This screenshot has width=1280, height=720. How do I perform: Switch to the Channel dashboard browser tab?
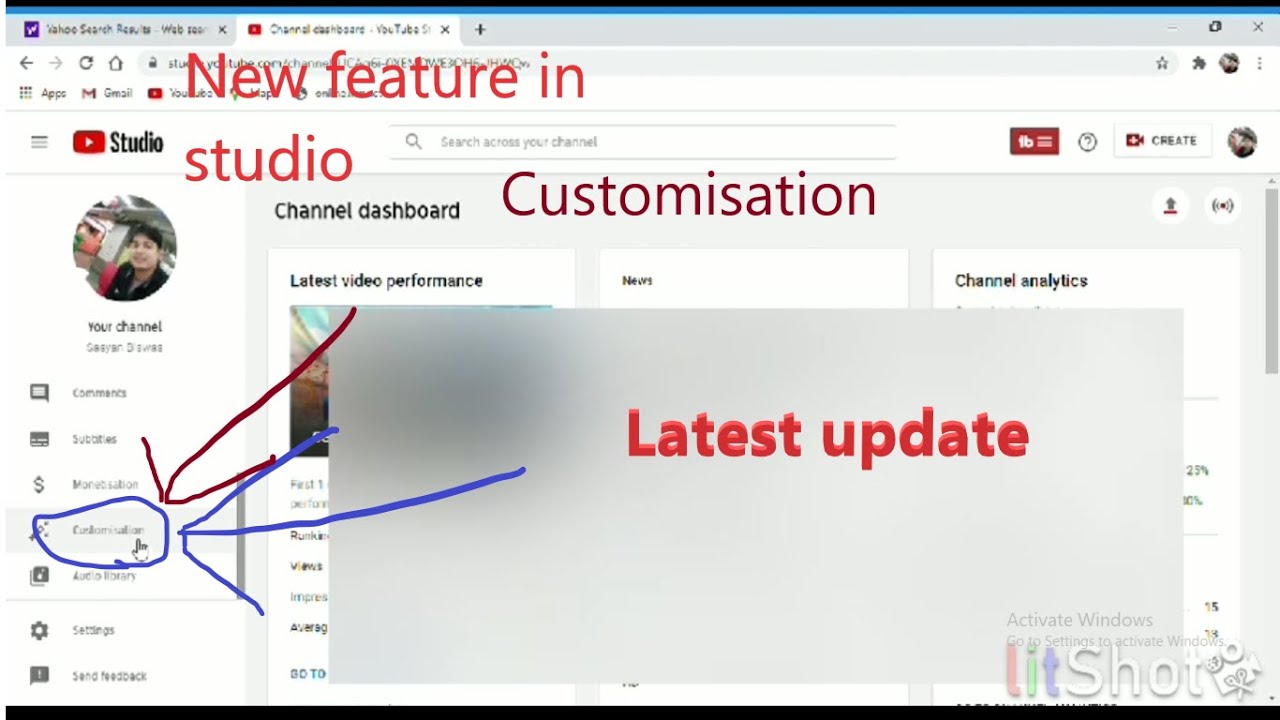(348, 29)
